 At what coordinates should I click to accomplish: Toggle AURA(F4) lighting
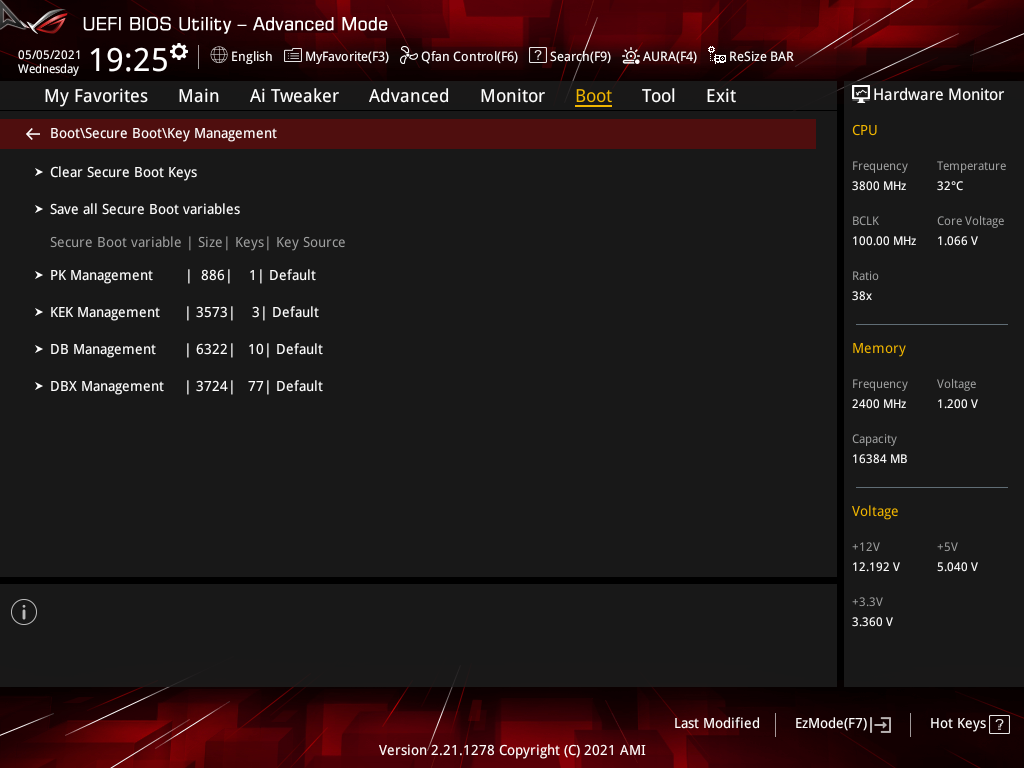[669, 57]
